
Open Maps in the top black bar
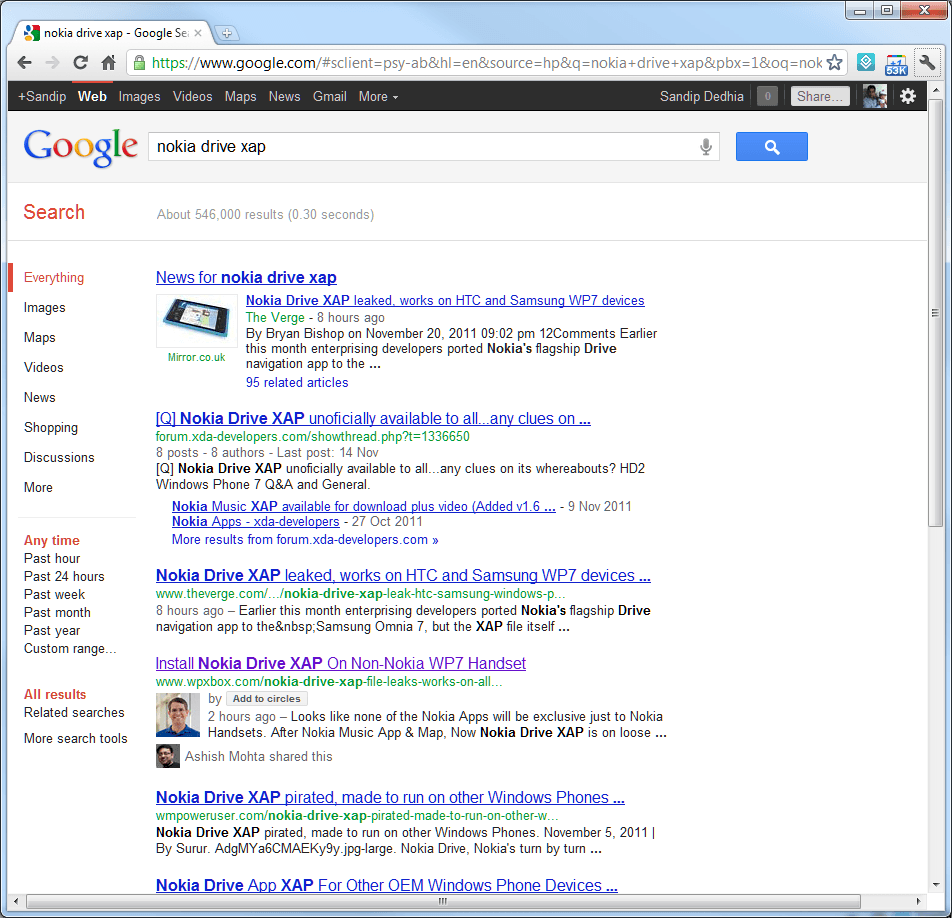pyautogui.click(x=240, y=97)
